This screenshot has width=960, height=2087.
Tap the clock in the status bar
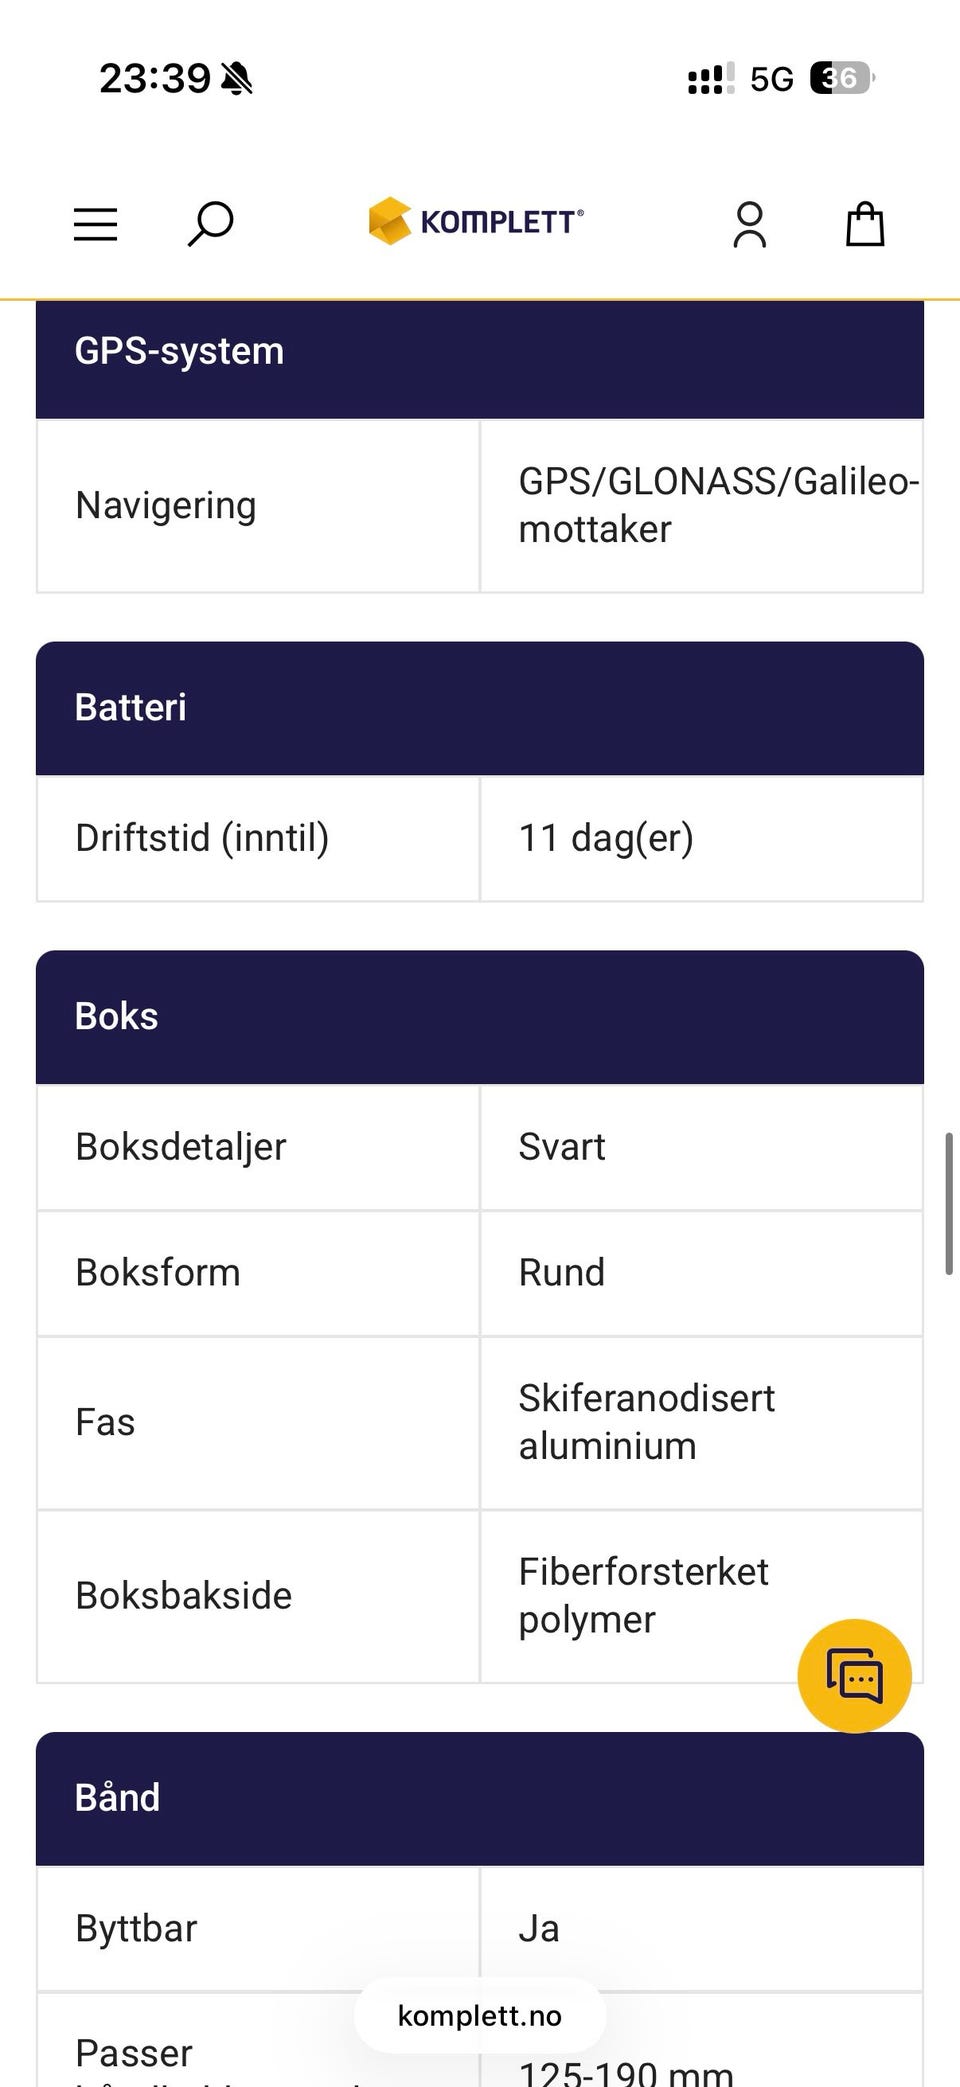pyautogui.click(x=155, y=78)
